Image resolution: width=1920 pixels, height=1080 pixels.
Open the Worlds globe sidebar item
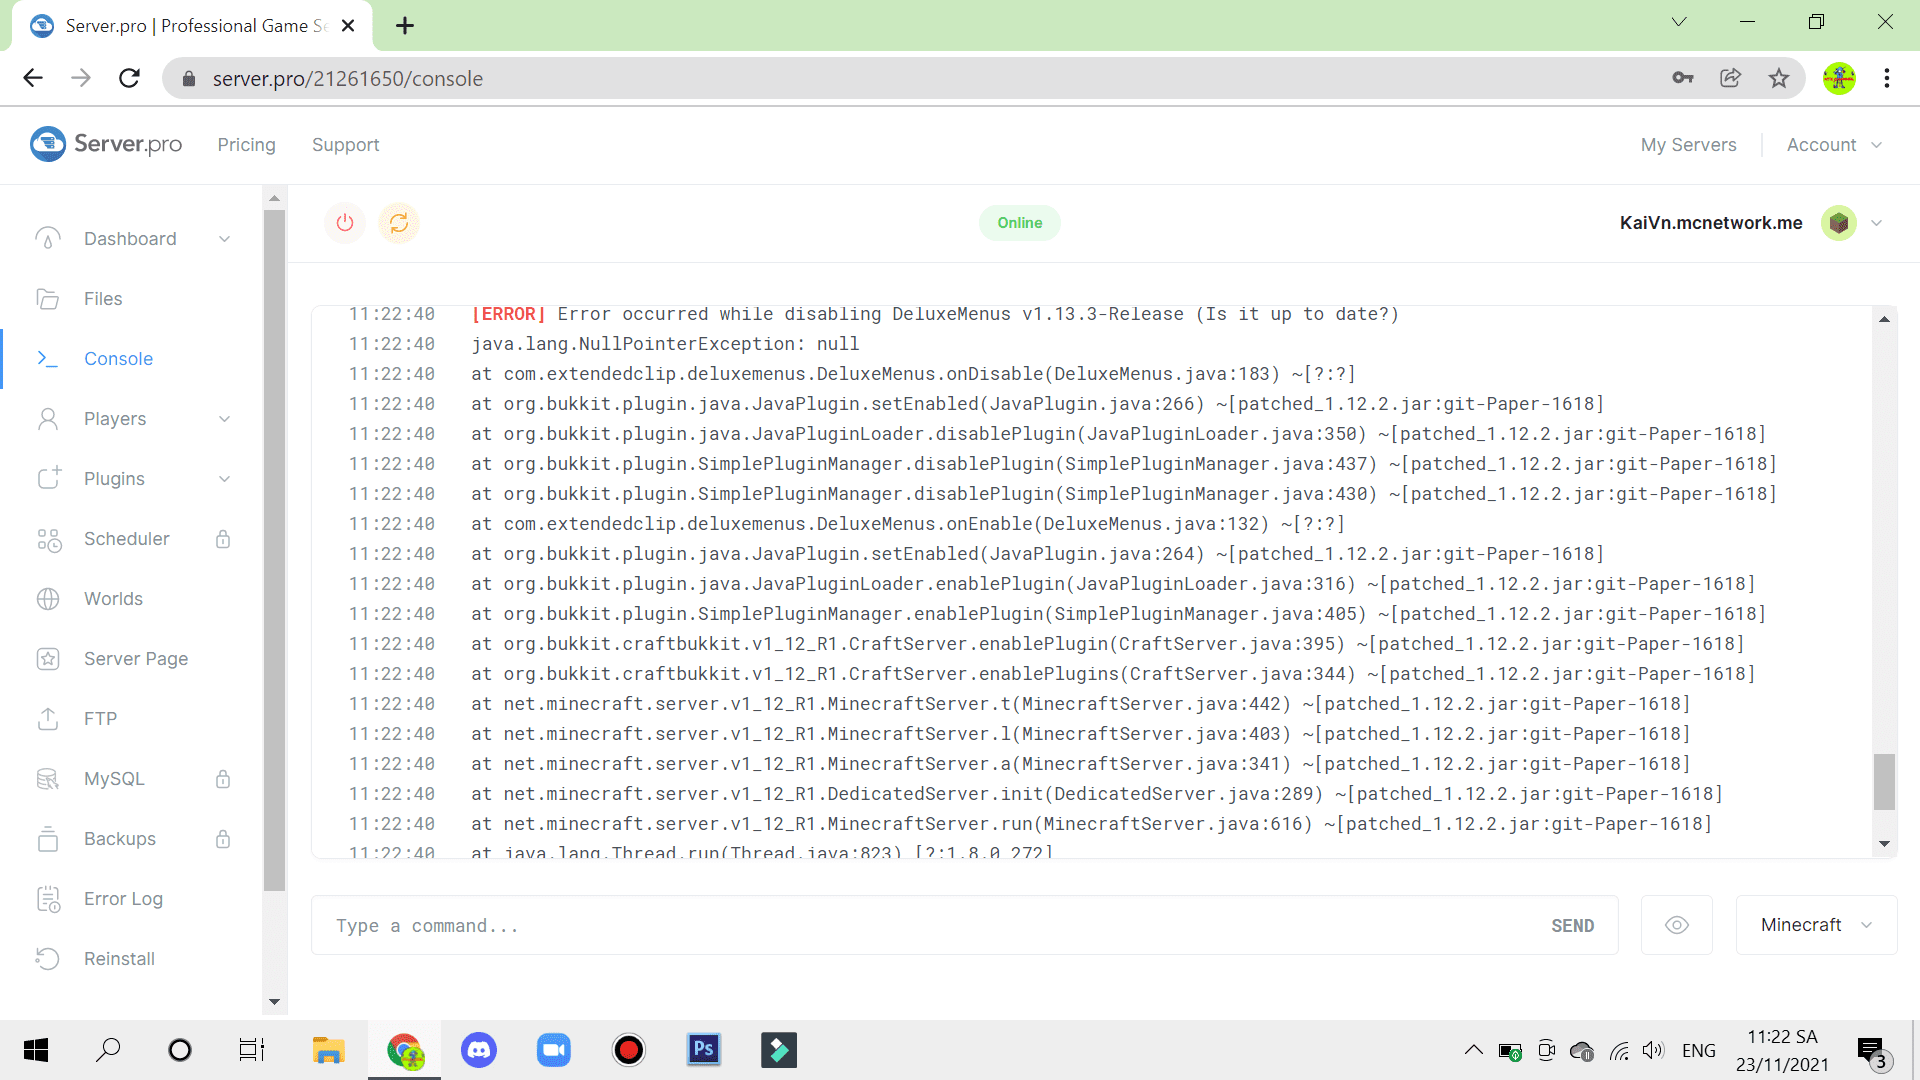tap(112, 599)
